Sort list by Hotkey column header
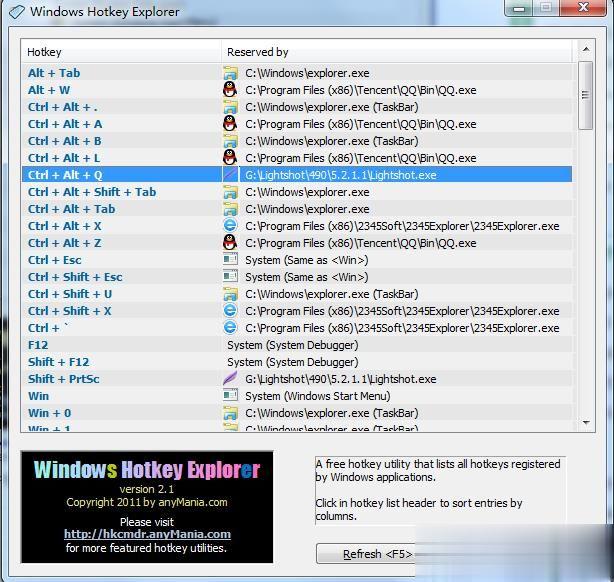Screen dimensions: 614x582 (x=121, y=52)
